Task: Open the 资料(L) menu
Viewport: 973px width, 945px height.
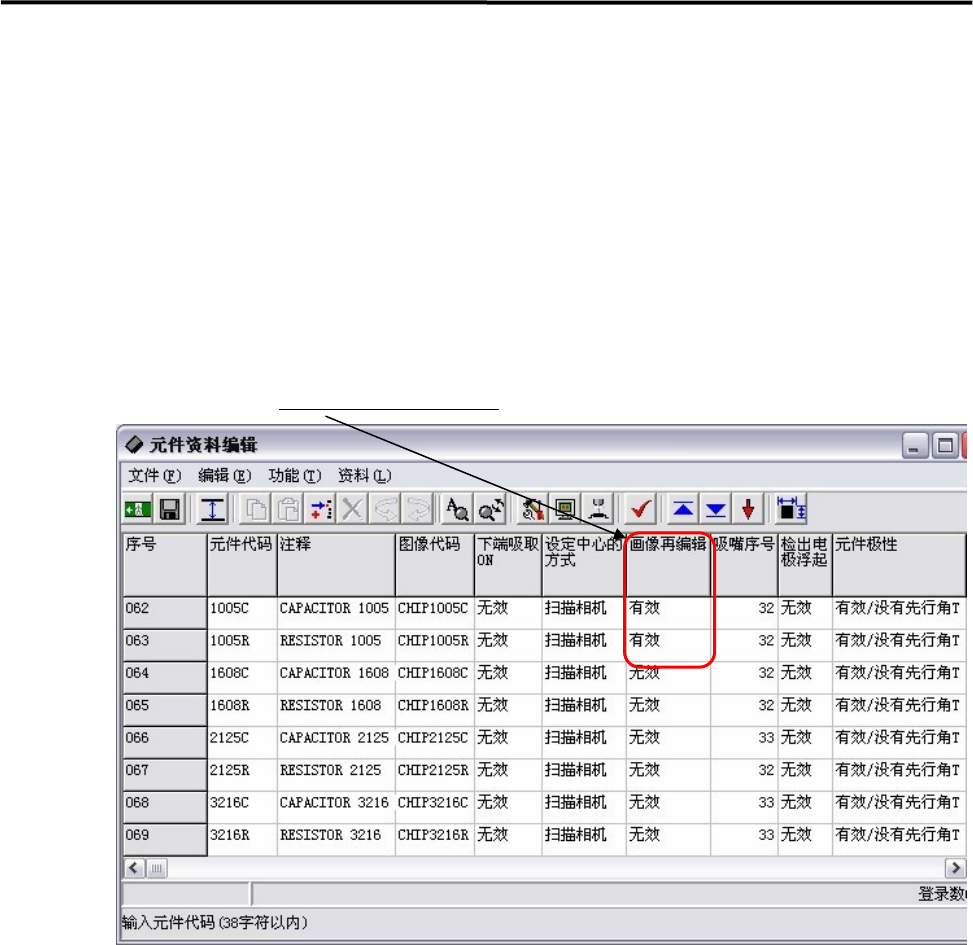Action: (364, 476)
